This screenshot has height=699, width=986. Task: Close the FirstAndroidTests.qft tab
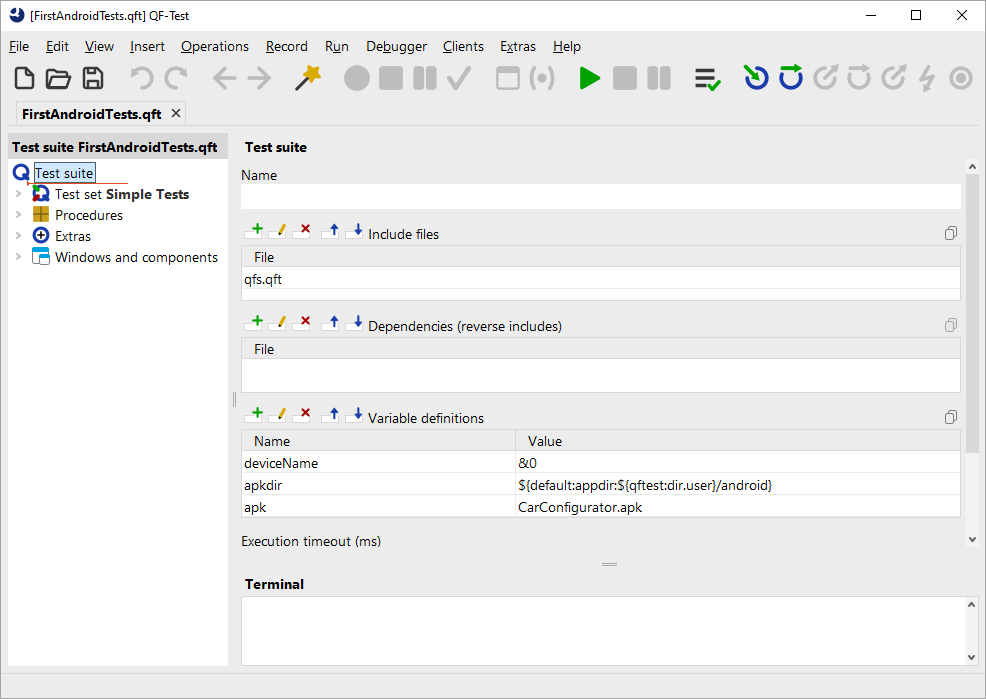(x=176, y=114)
